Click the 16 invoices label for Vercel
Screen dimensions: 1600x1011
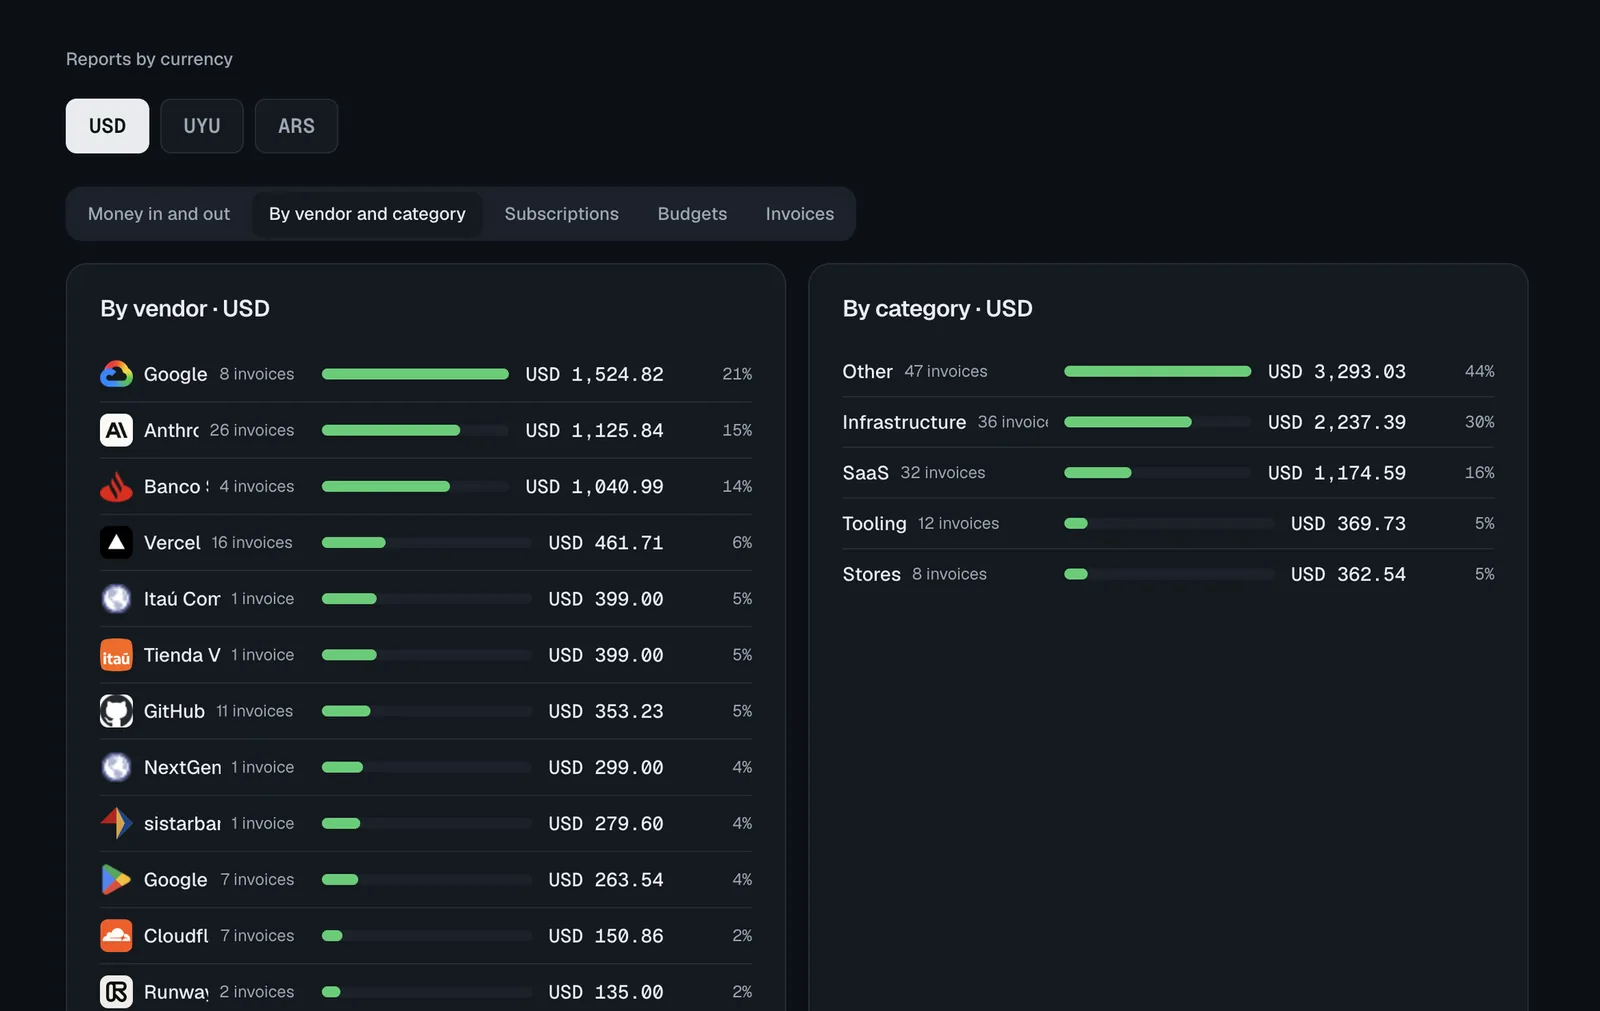point(252,542)
